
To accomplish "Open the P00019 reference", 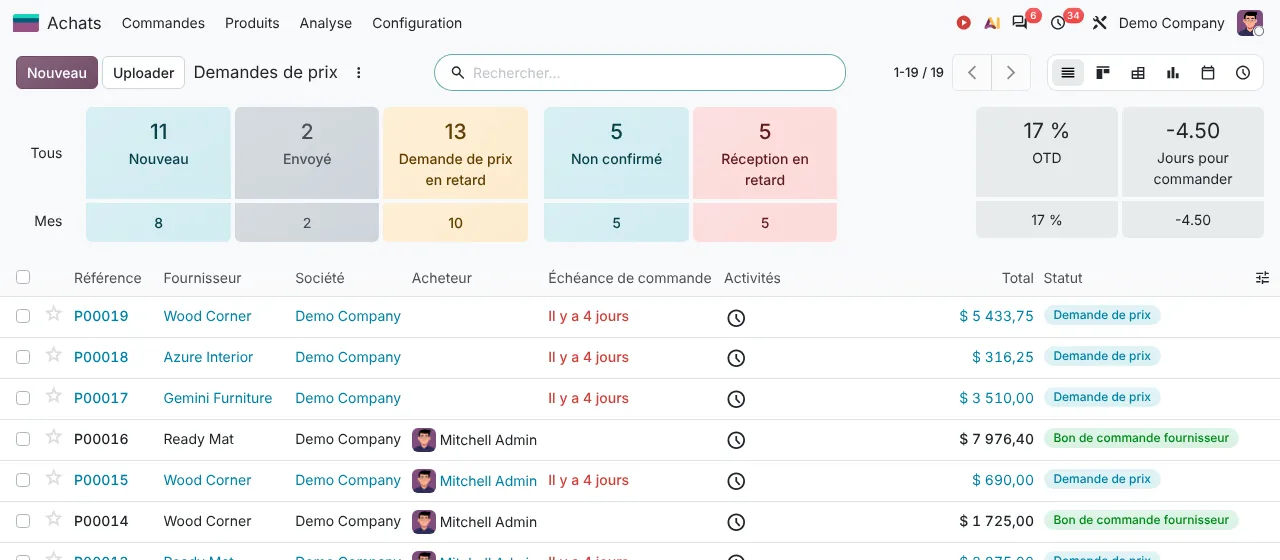I will click(x=101, y=316).
